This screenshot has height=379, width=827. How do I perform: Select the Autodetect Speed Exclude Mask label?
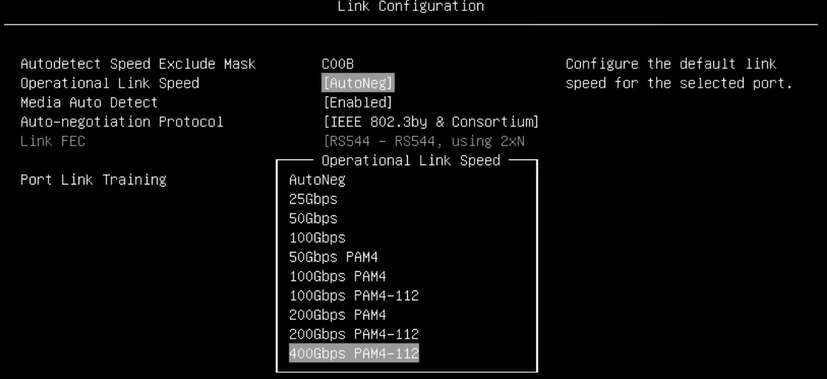coord(138,64)
